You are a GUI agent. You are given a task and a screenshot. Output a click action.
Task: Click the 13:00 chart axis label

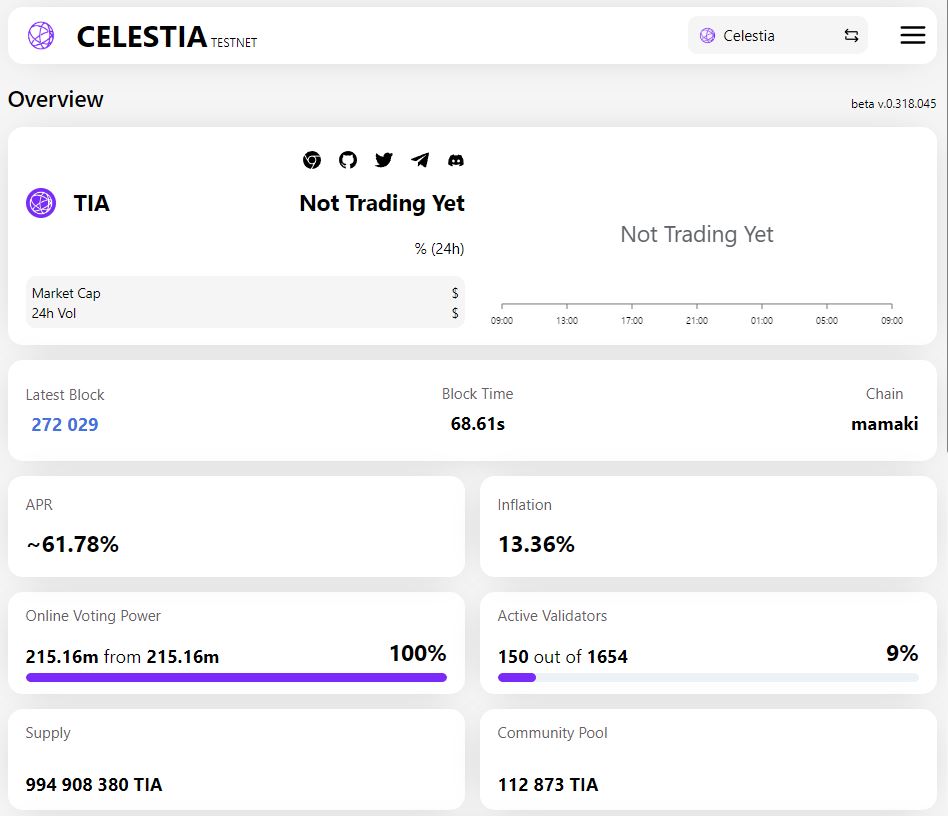tap(567, 320)
